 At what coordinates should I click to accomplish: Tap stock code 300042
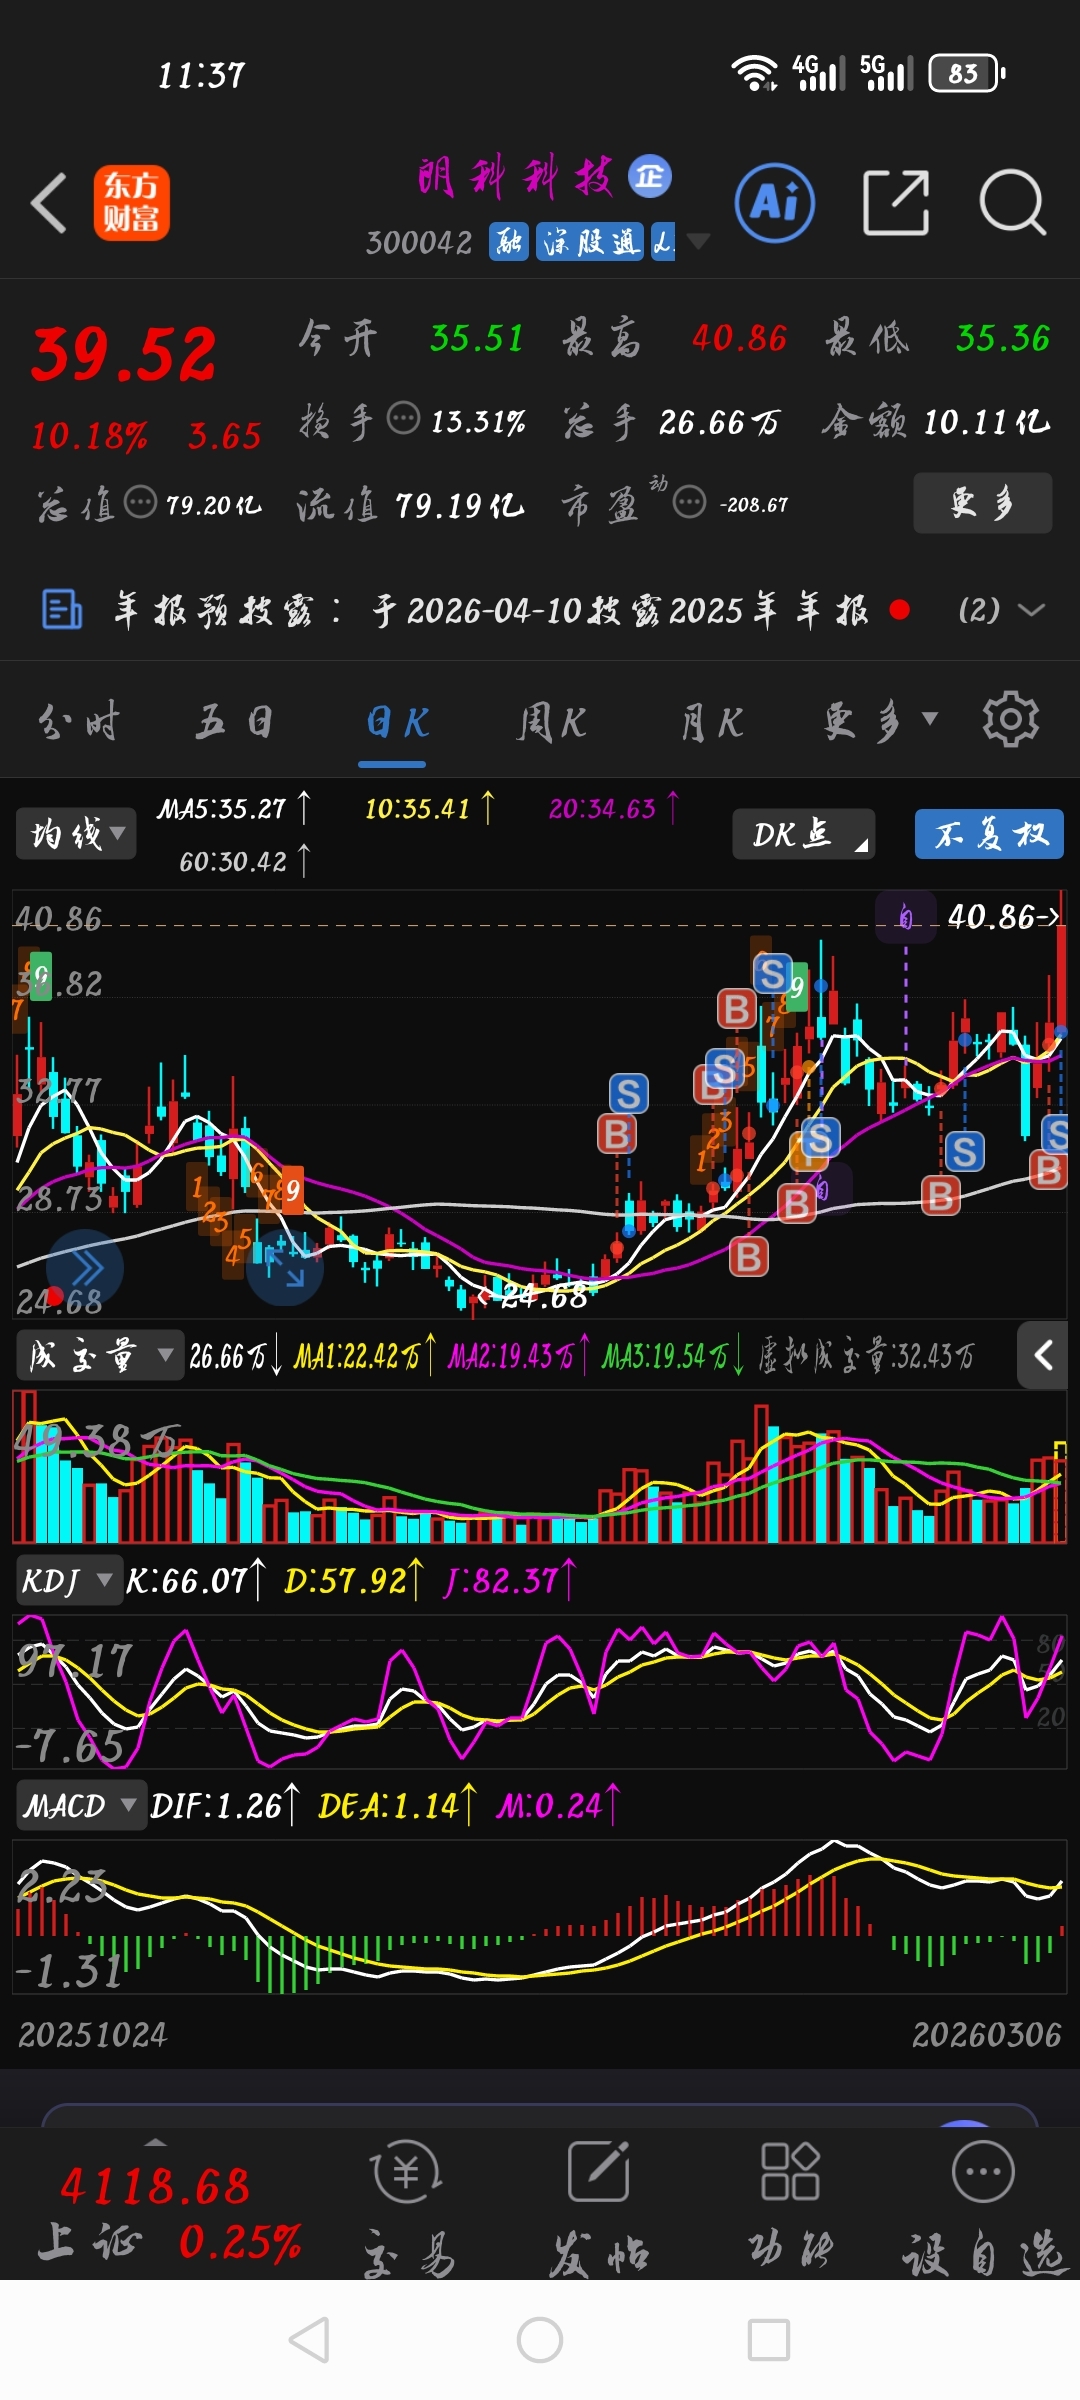[419, 242]
